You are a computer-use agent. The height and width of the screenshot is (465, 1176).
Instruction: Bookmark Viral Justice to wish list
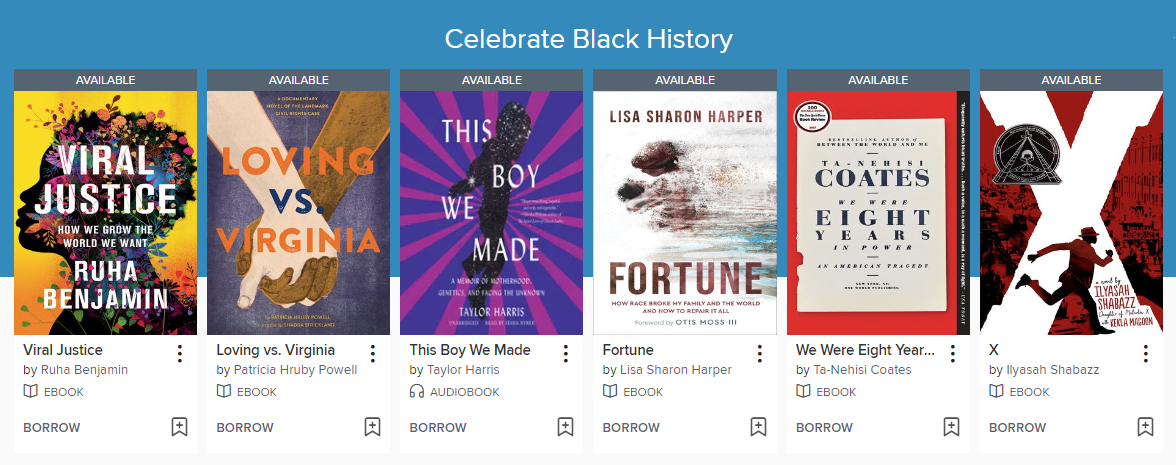pos(179,427)
